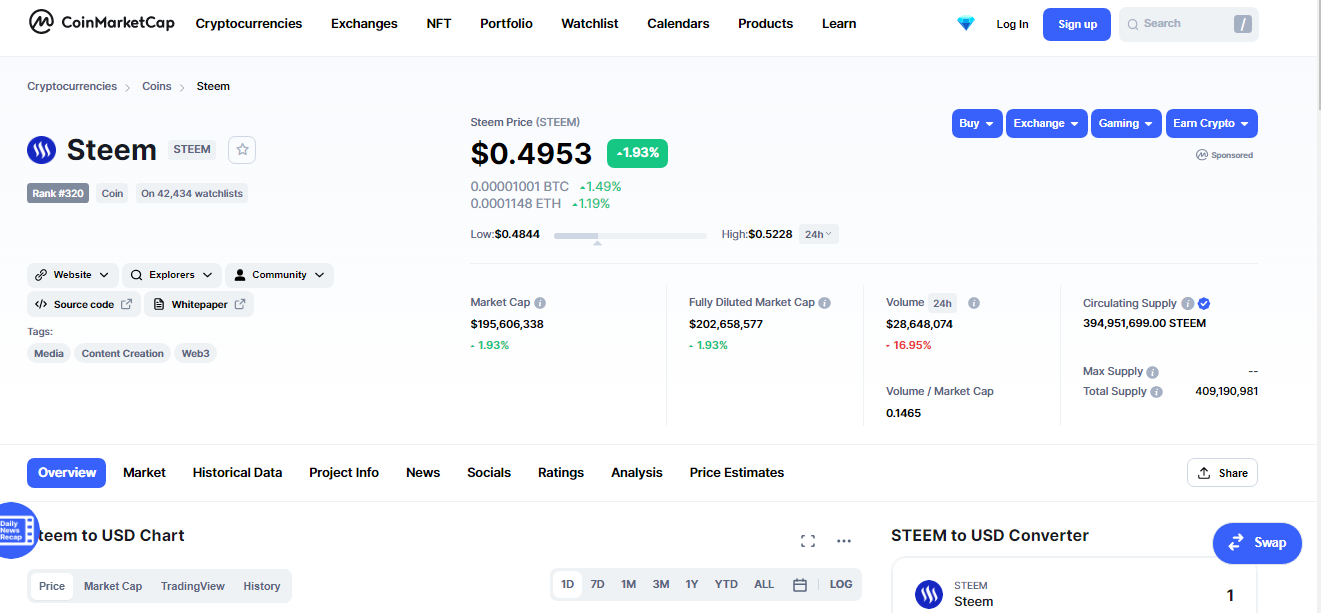Click the Share button
Screen dimensions: 1321x613
tap(1222, 473)
